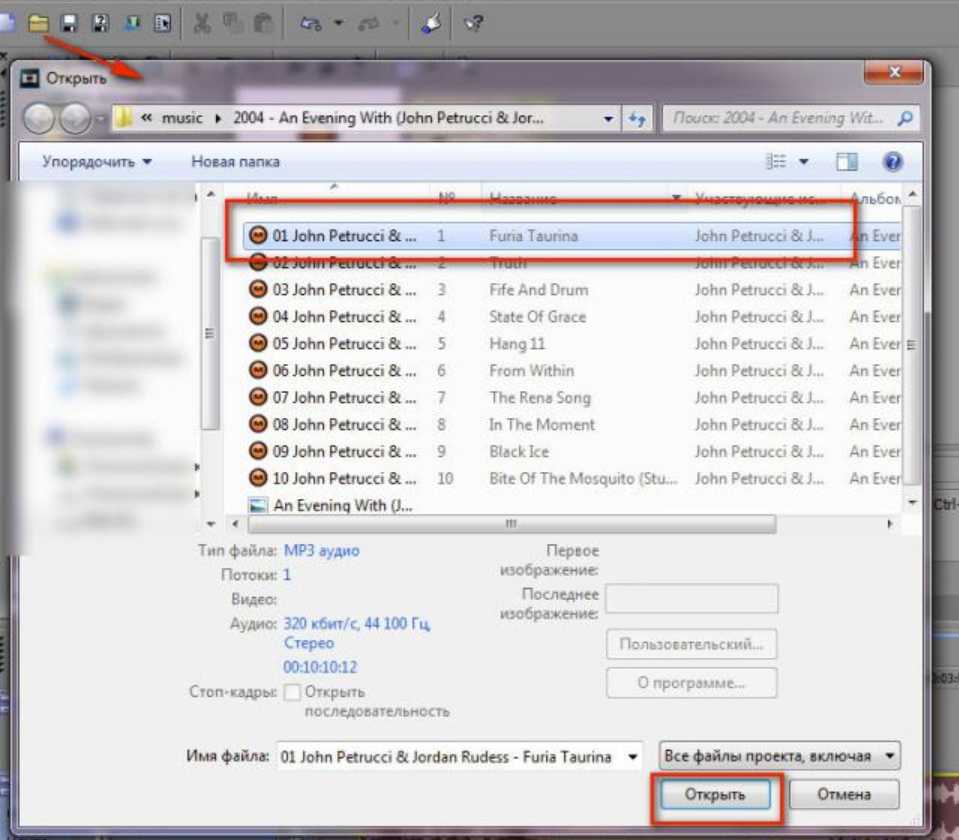Click Новая папка in the command bar
959x840 pixels.
coord(235,162)
